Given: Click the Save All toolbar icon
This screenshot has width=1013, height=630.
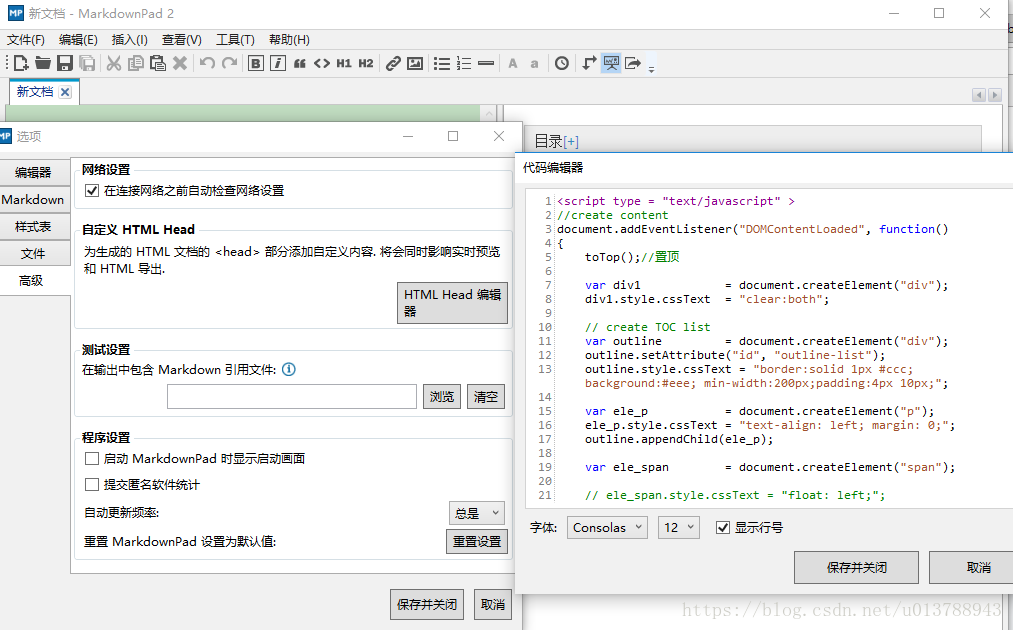Looking at the screenshot, I should pyautogui.click(x=87, y=63).
